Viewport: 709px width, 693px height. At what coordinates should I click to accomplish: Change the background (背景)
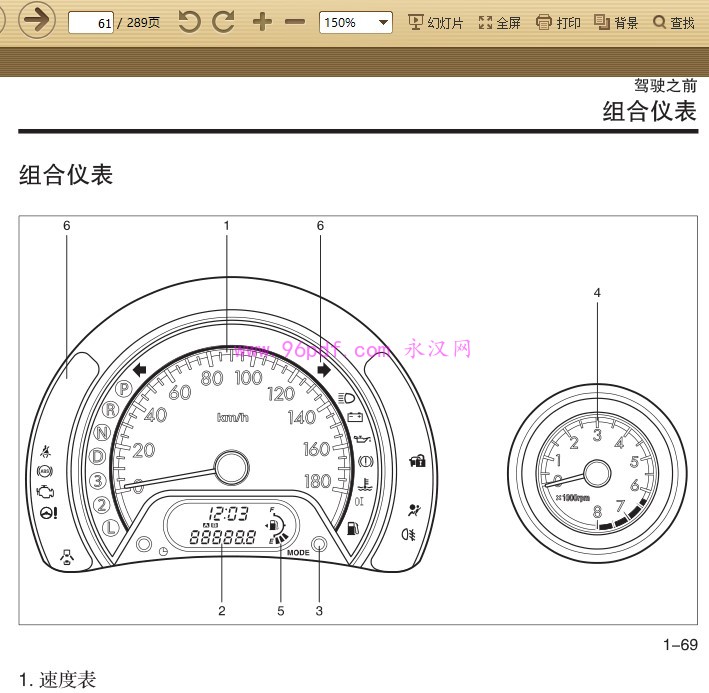616,22
